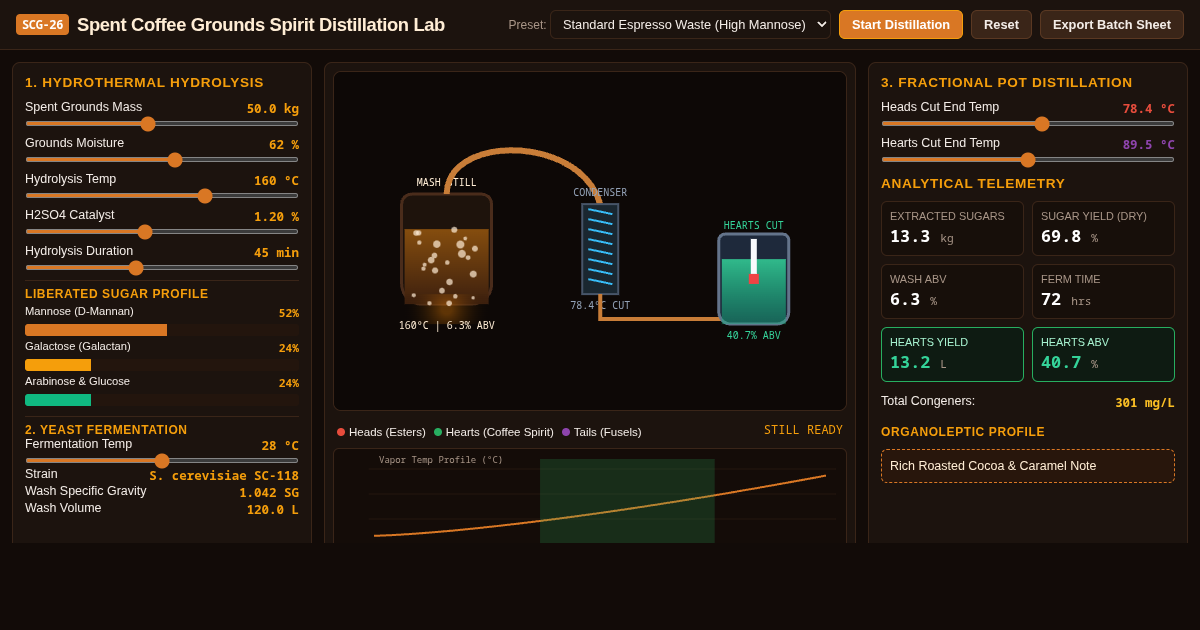Click the purple Tails (Fusels) legend dot

click(x=566, y=432)
